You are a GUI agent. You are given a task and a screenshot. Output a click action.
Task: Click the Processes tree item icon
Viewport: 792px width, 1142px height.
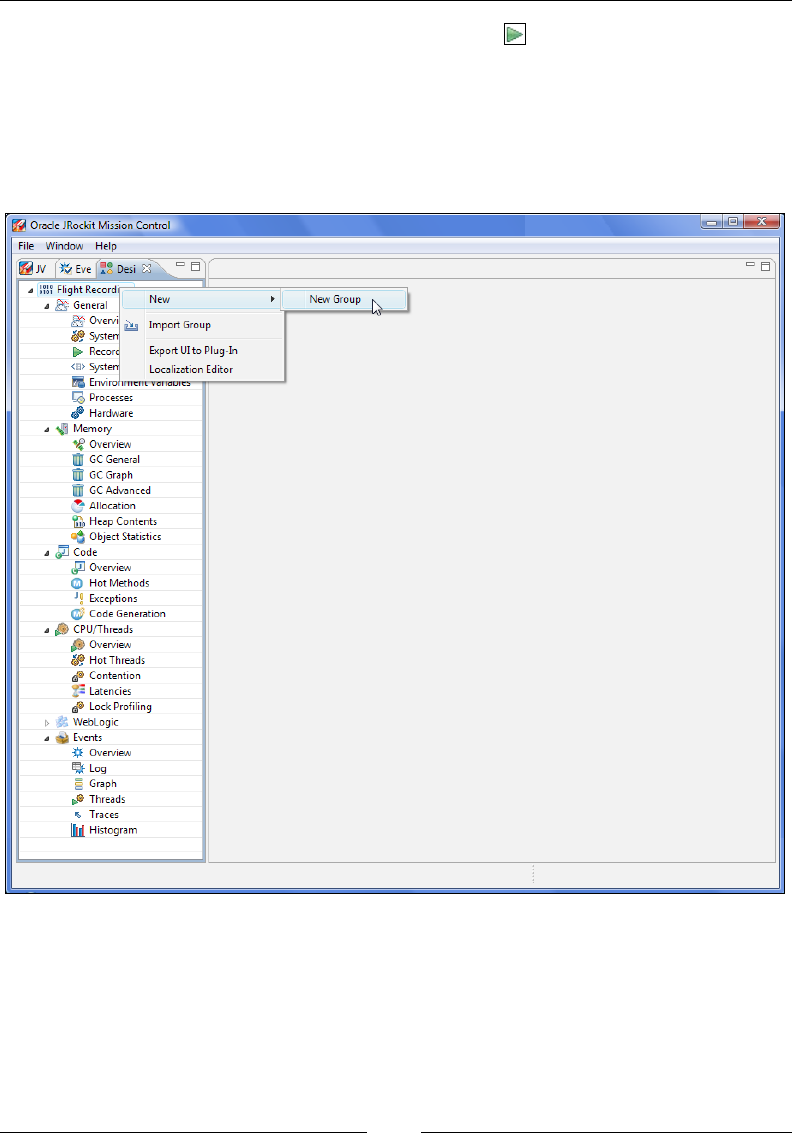click(x=78, y=398)
